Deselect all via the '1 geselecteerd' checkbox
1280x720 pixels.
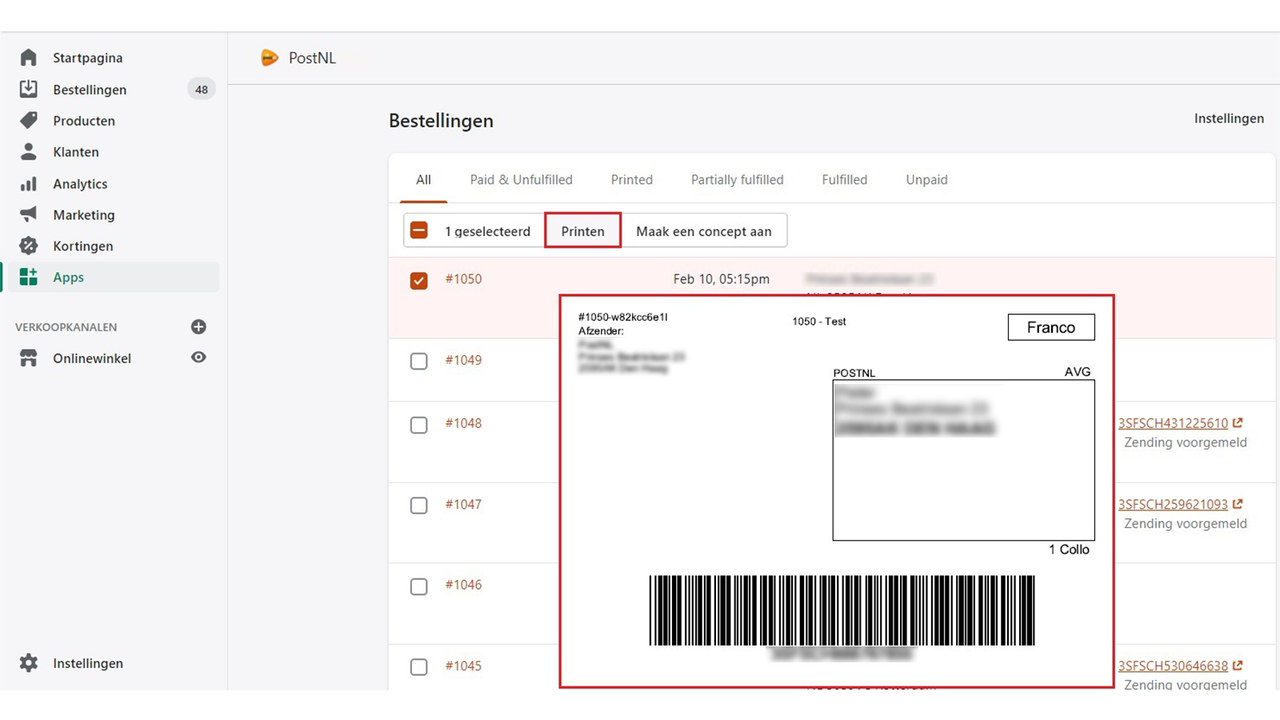[419, 231]
